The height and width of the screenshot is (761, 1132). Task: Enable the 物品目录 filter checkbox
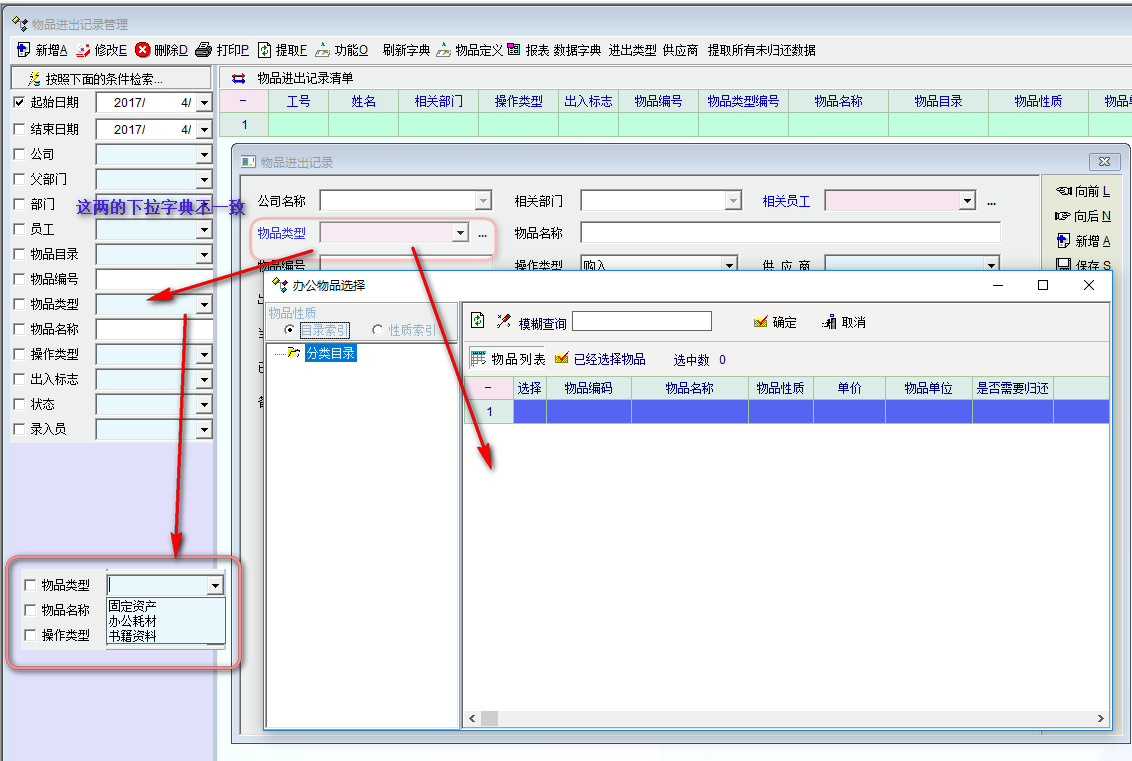(x=19, y=254)
